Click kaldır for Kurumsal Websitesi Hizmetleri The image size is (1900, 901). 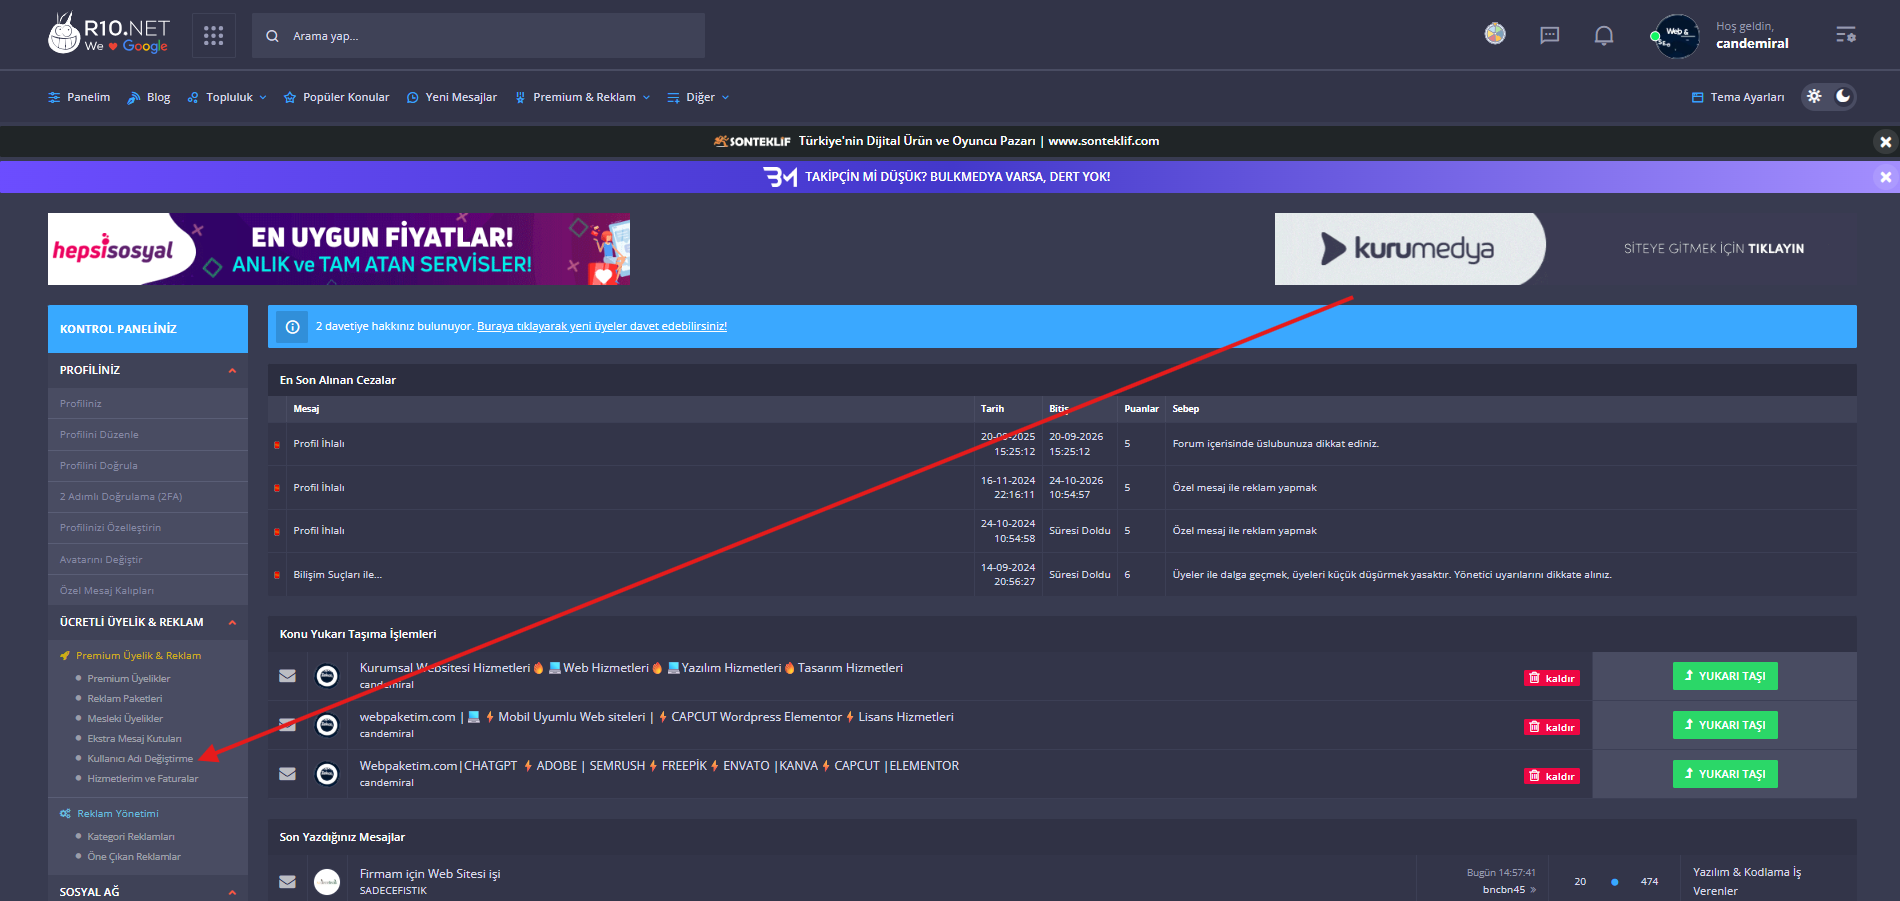pos(1552,678)
